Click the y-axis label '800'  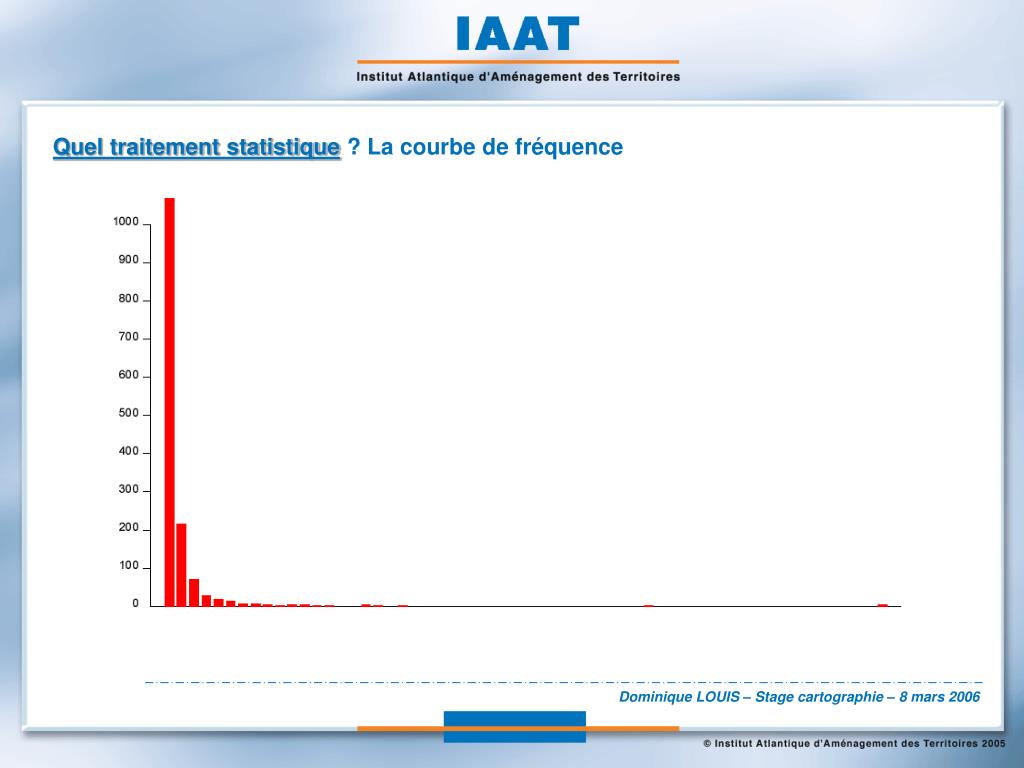click(129, 298)
